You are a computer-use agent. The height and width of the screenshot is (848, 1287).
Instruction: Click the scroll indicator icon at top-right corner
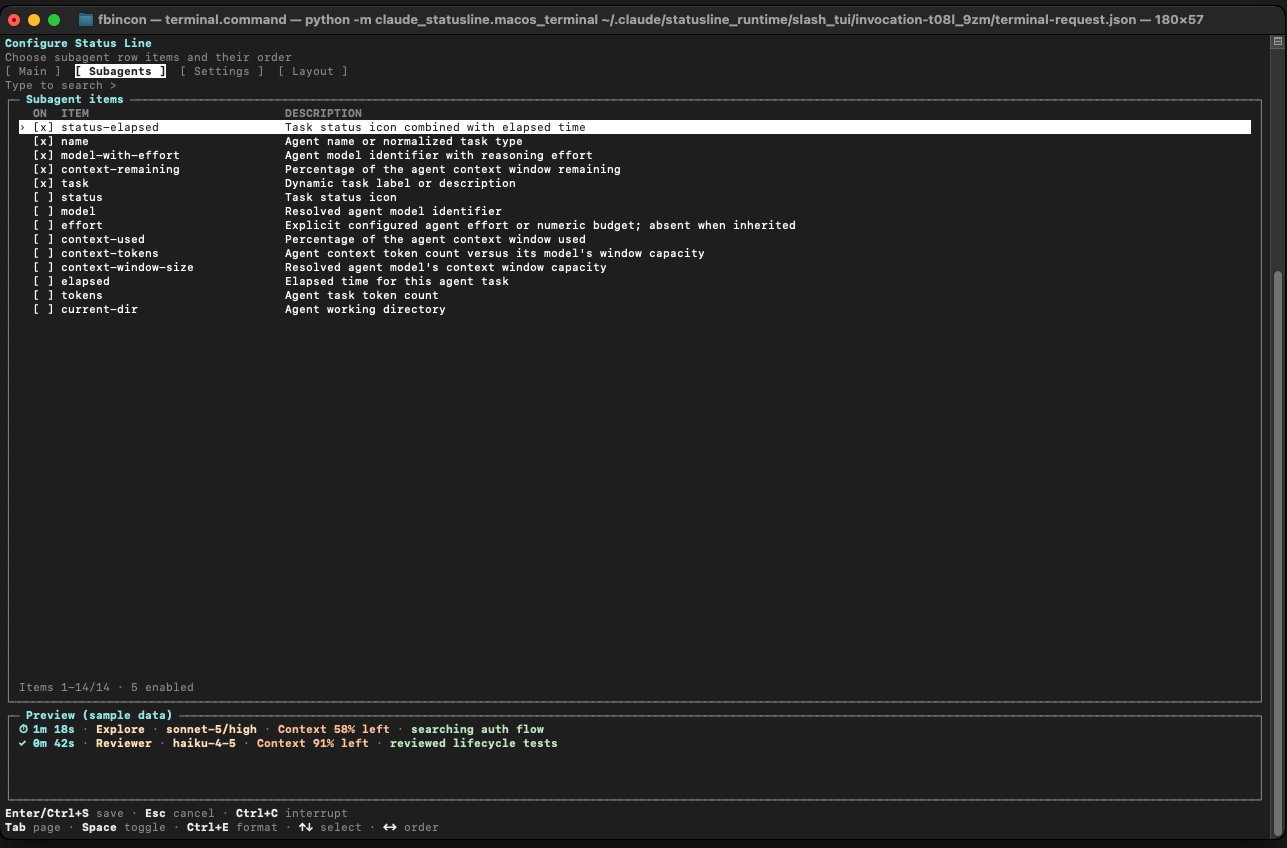point(1277,42)
